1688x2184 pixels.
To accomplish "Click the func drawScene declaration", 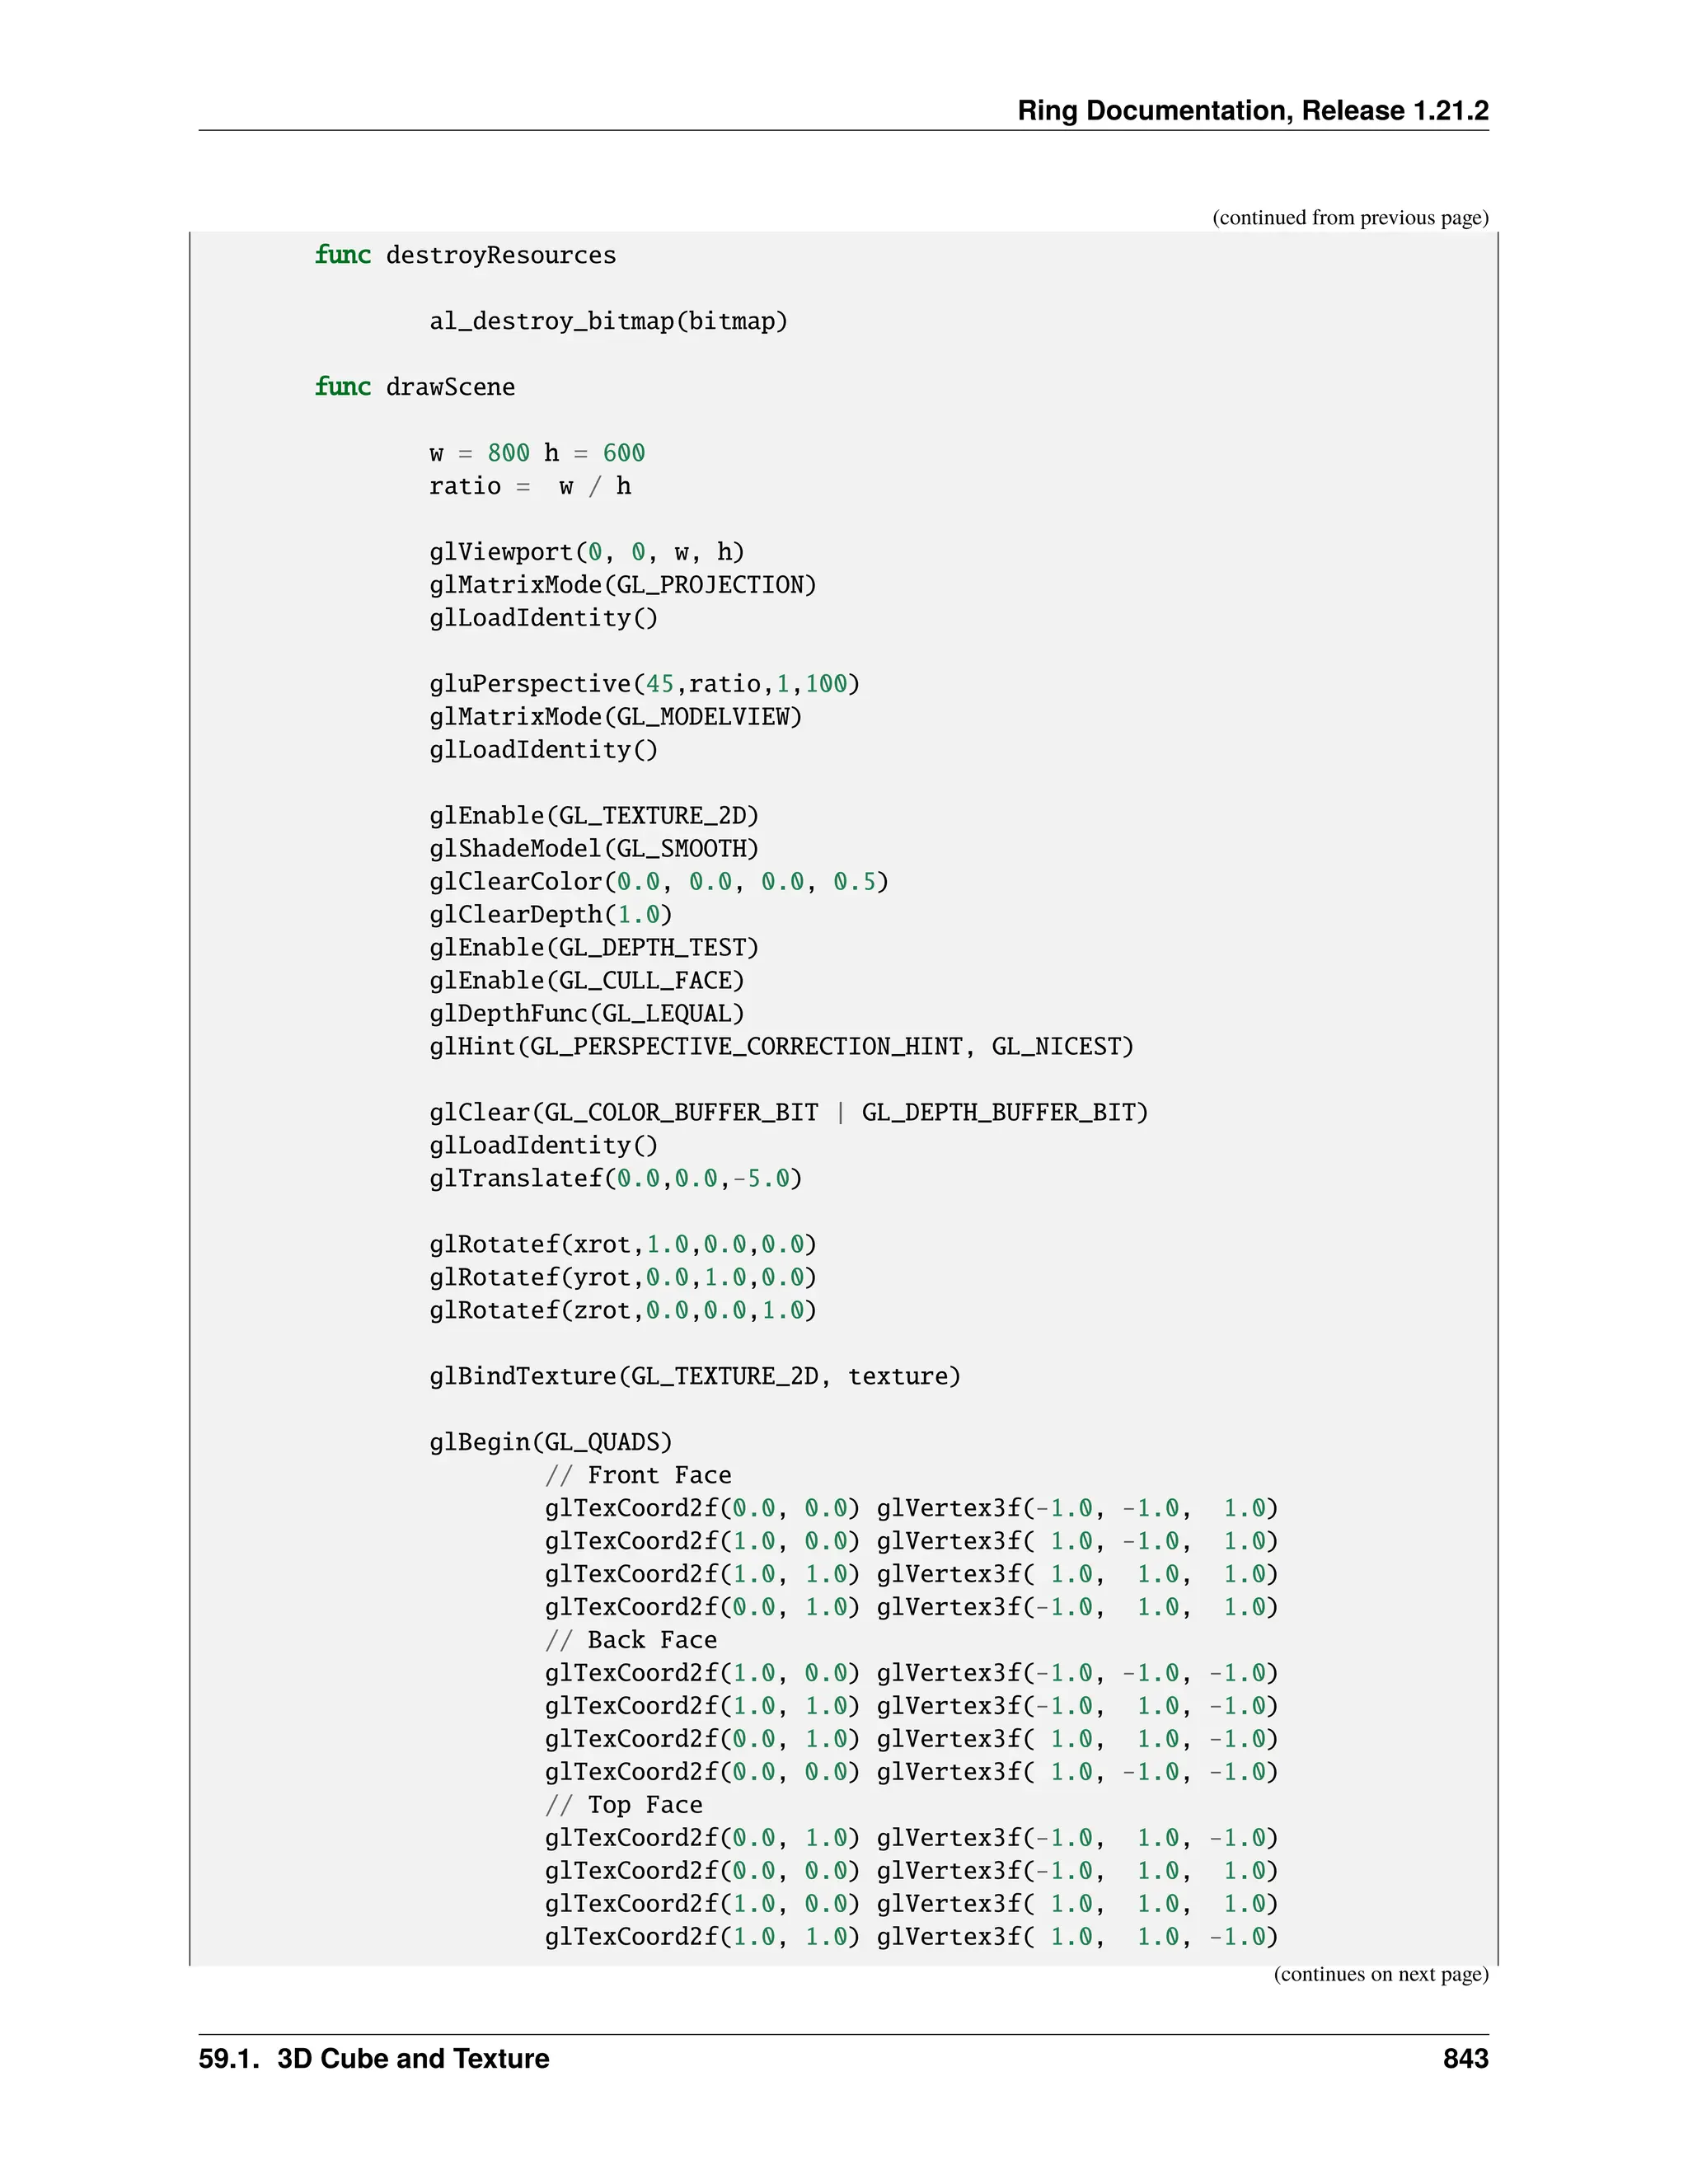I will pyautogui.click(x=415, y=387).
